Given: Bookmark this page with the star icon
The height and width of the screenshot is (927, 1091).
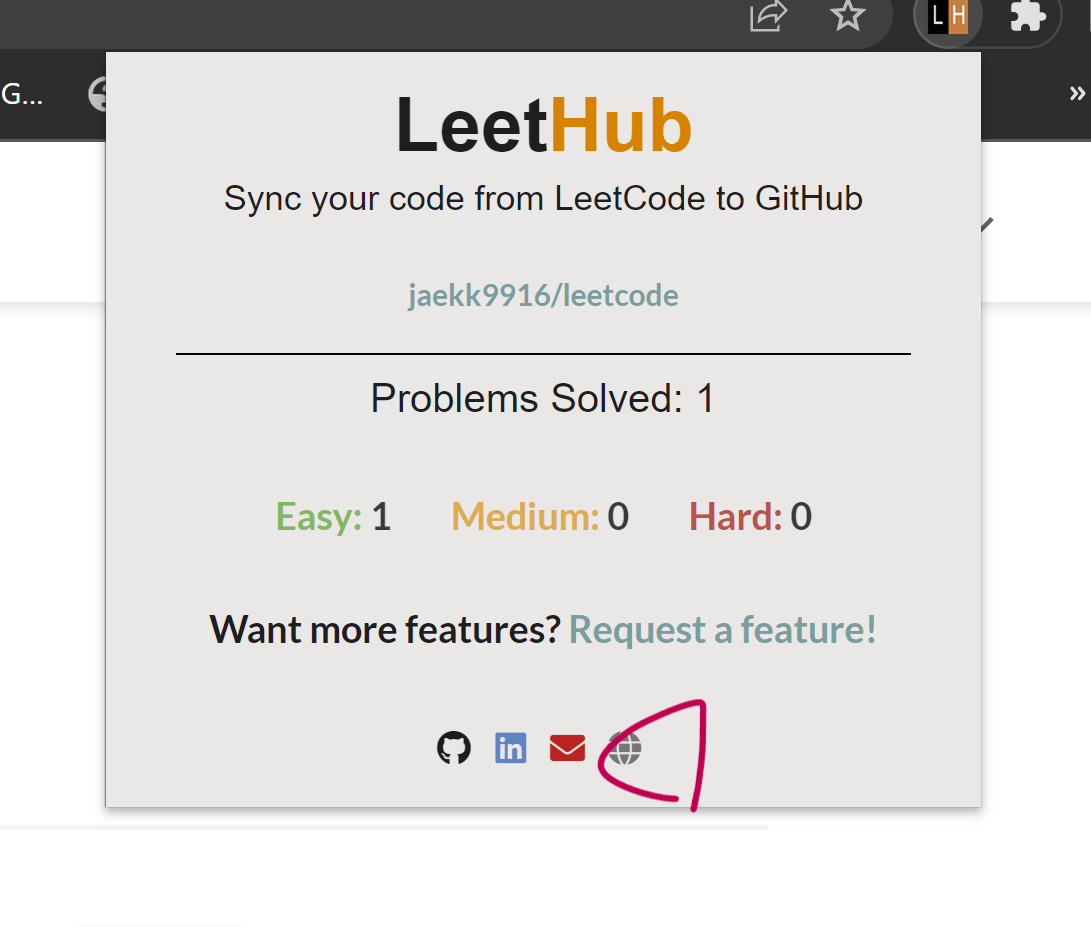Looking at the screenshot, I should point(848,16).
